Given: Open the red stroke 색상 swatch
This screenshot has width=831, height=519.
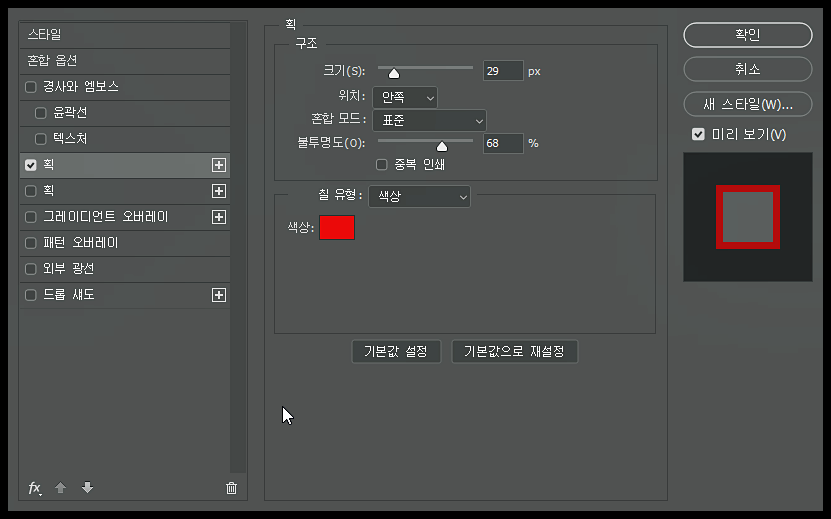Looking at the screenshot, I should click(x=337, y=227).
